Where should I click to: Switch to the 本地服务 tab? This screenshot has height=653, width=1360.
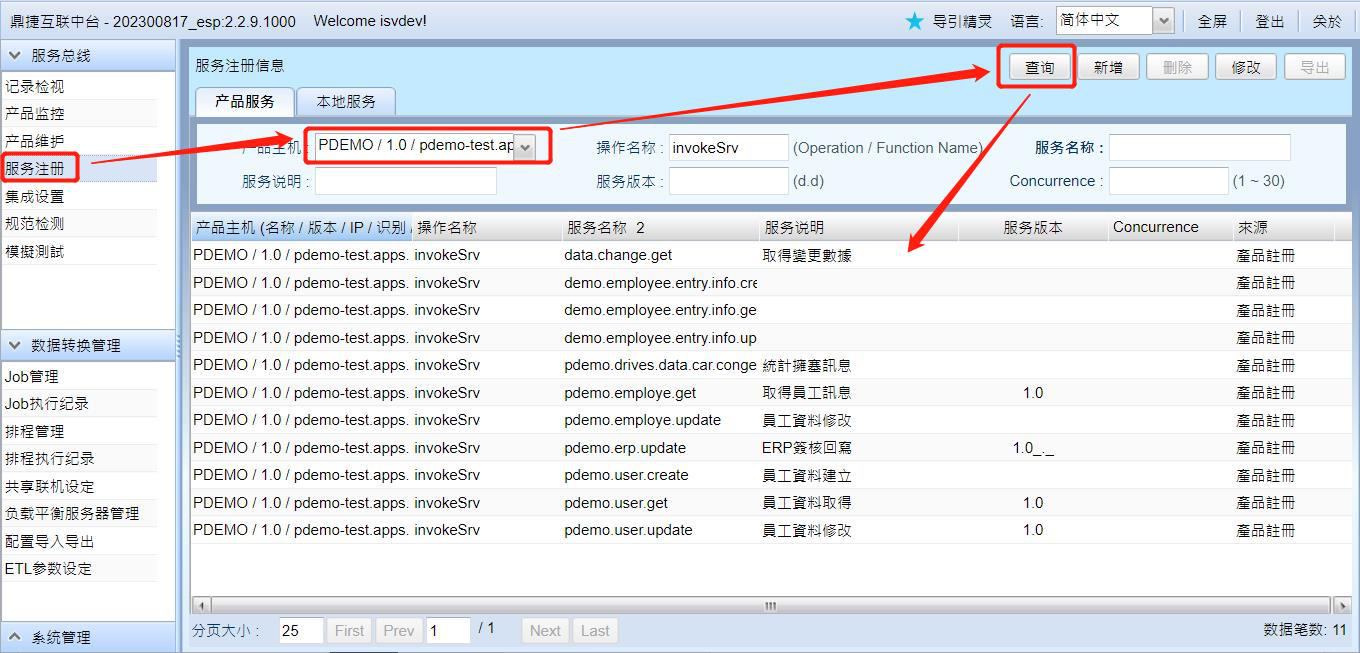tap(346, 102)
